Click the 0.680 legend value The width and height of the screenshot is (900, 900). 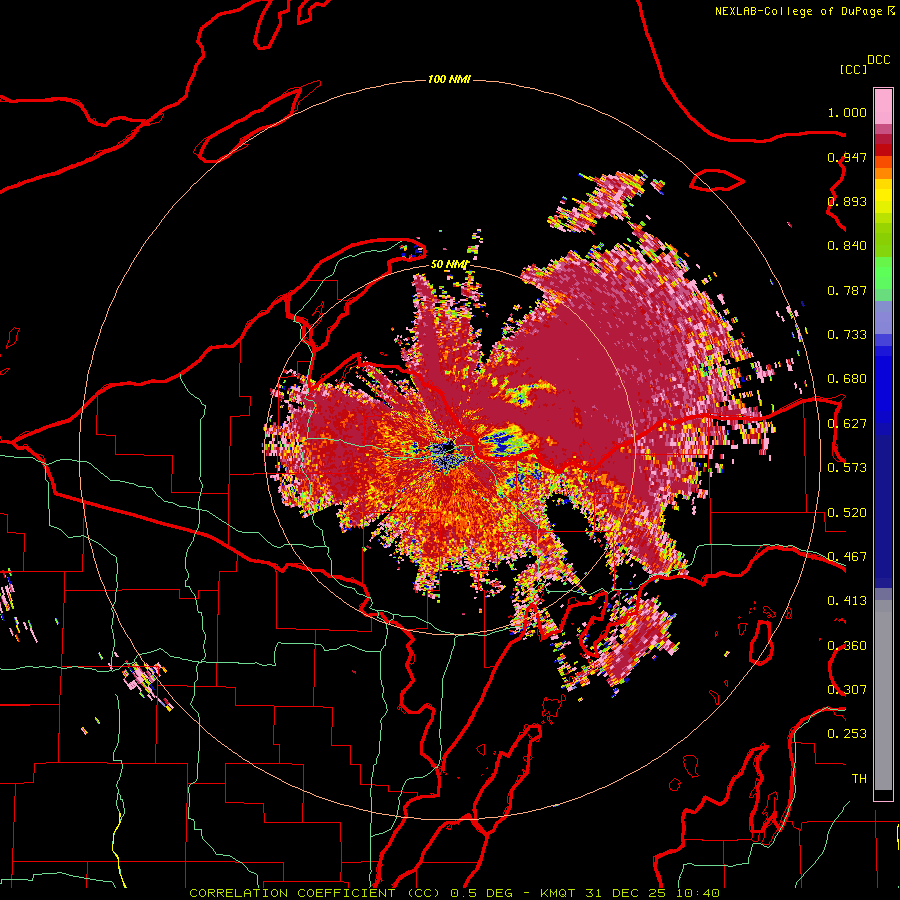(x=847, y=379)
